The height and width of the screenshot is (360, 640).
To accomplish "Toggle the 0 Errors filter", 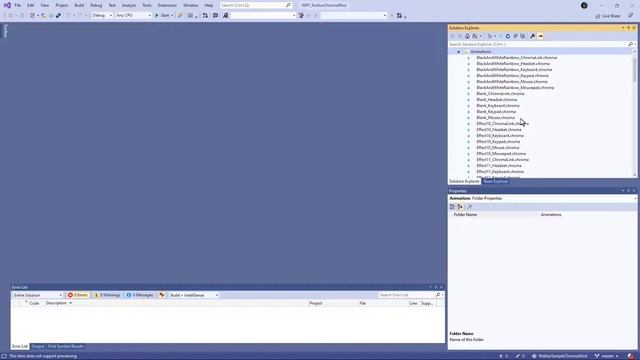I will click(x=78, y=295).
